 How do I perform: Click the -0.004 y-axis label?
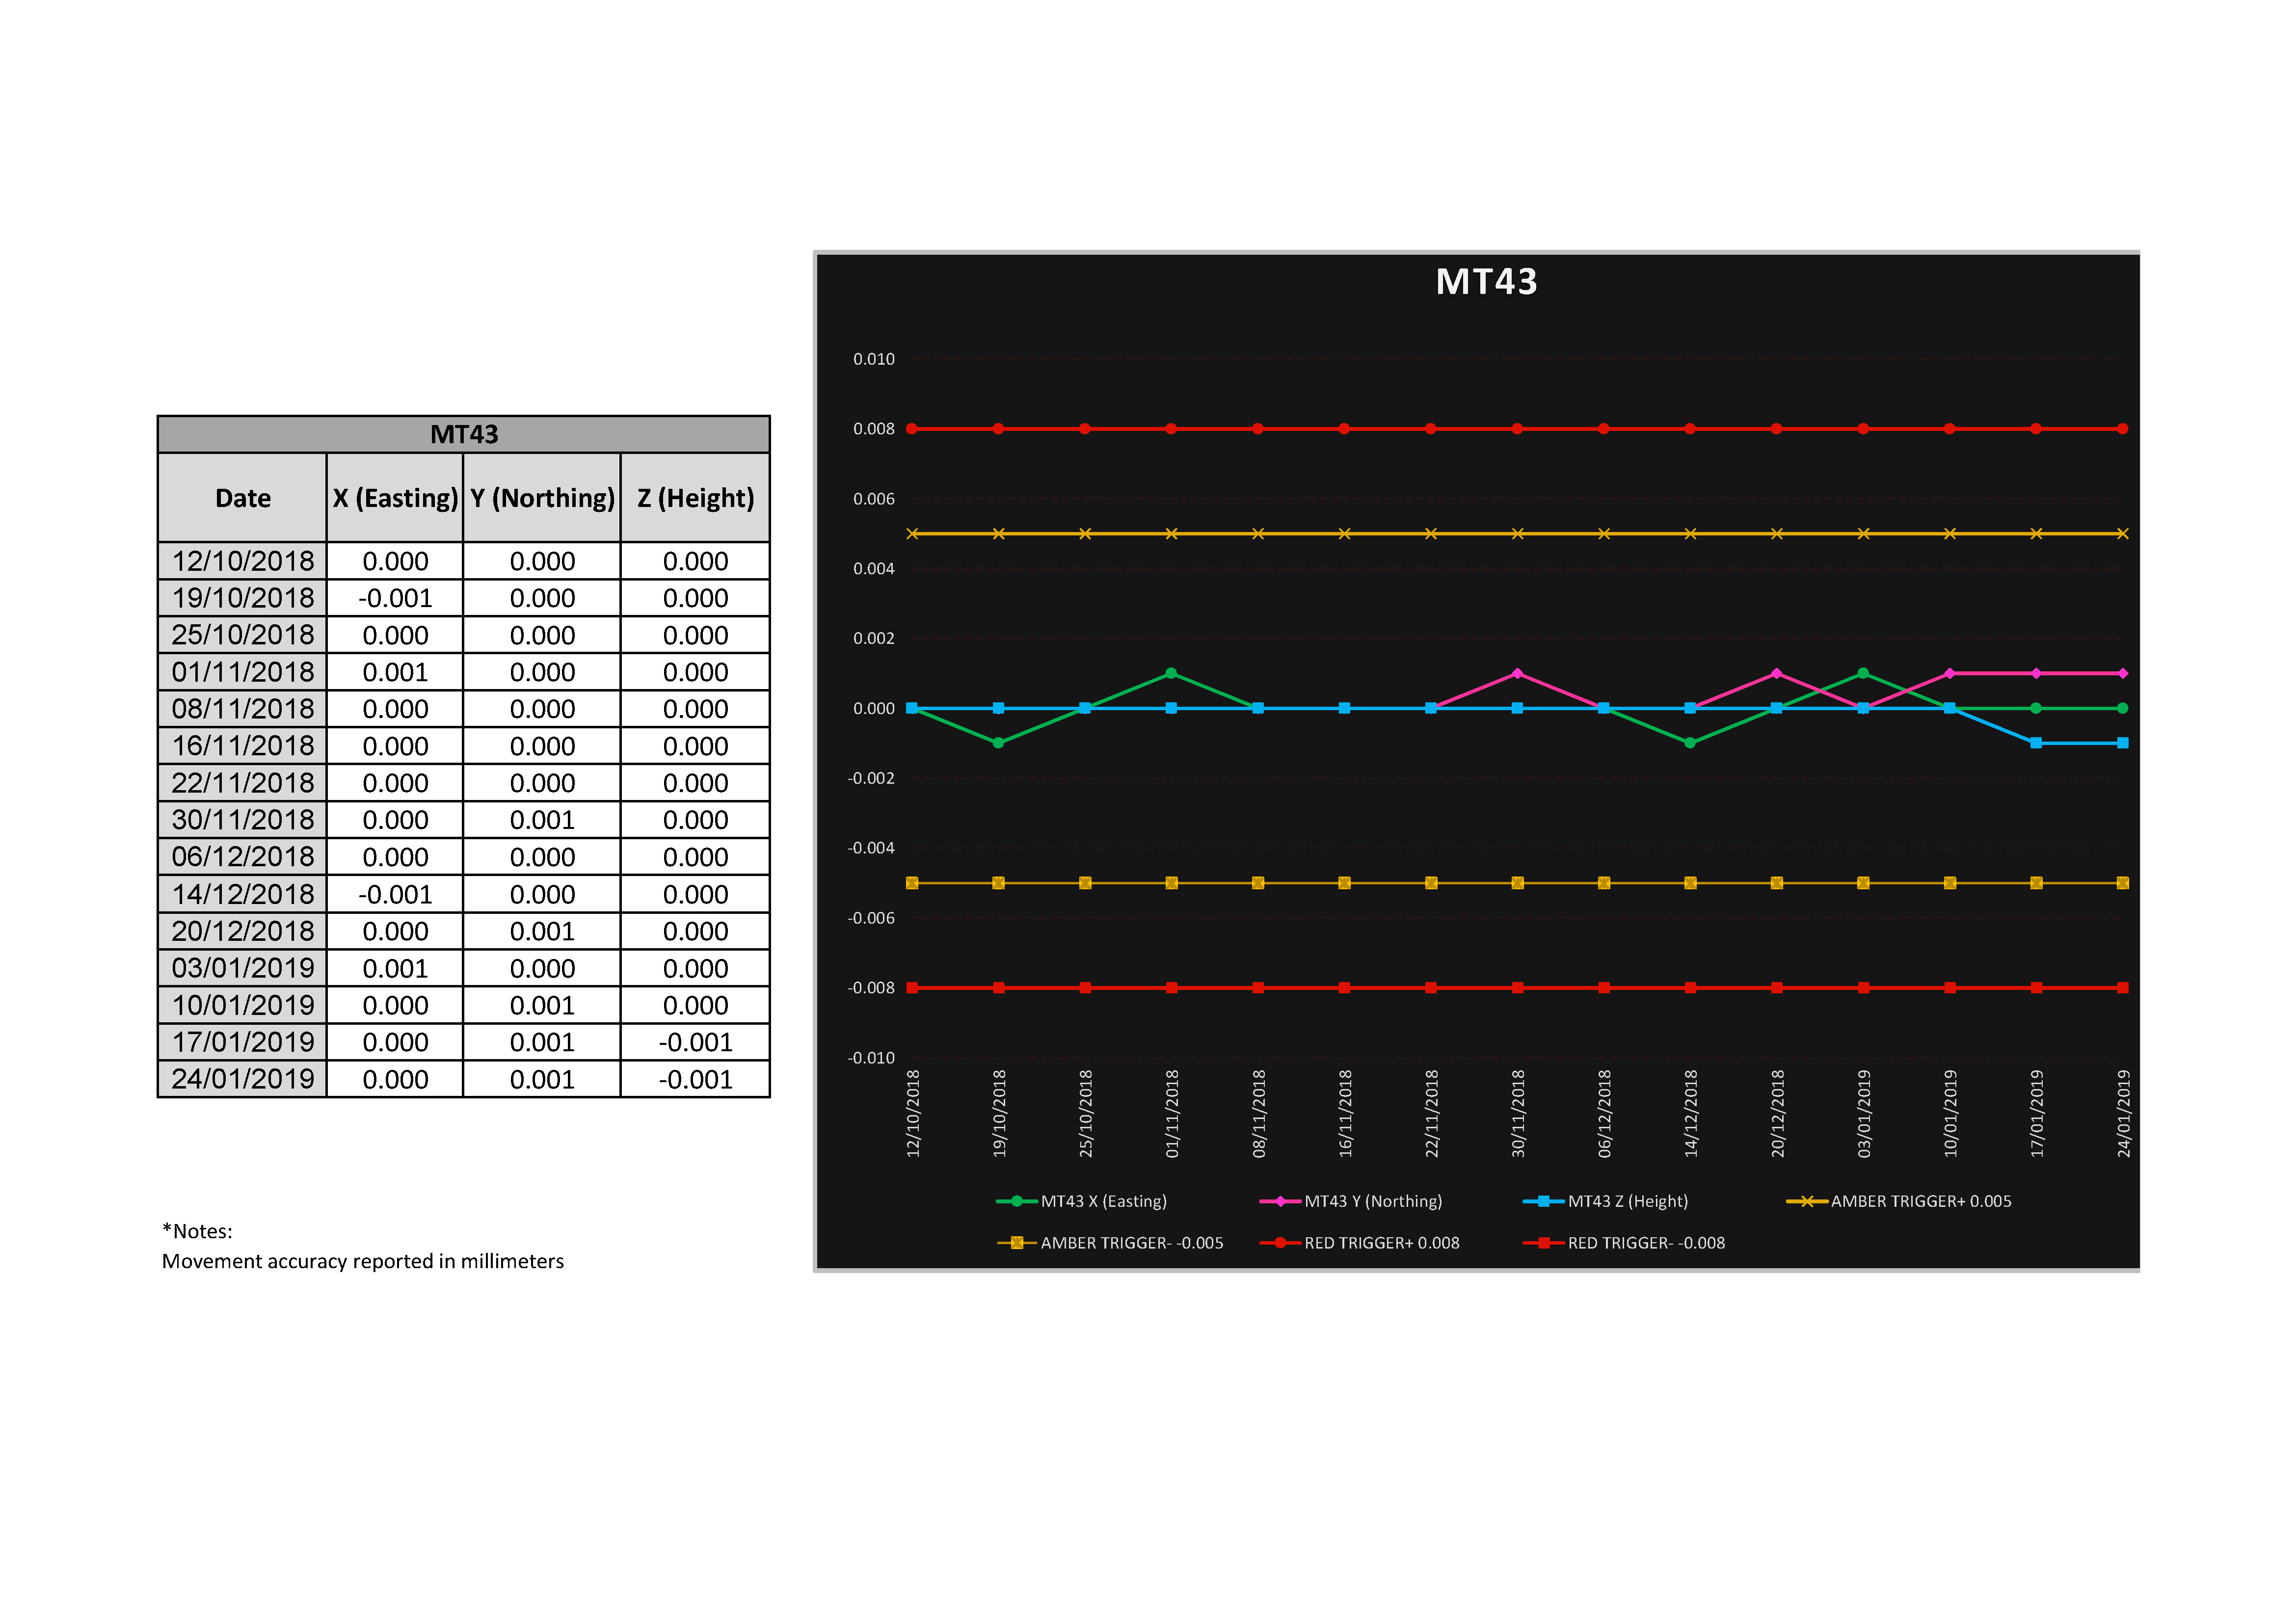pyautogui.click(x=871, y=848)
